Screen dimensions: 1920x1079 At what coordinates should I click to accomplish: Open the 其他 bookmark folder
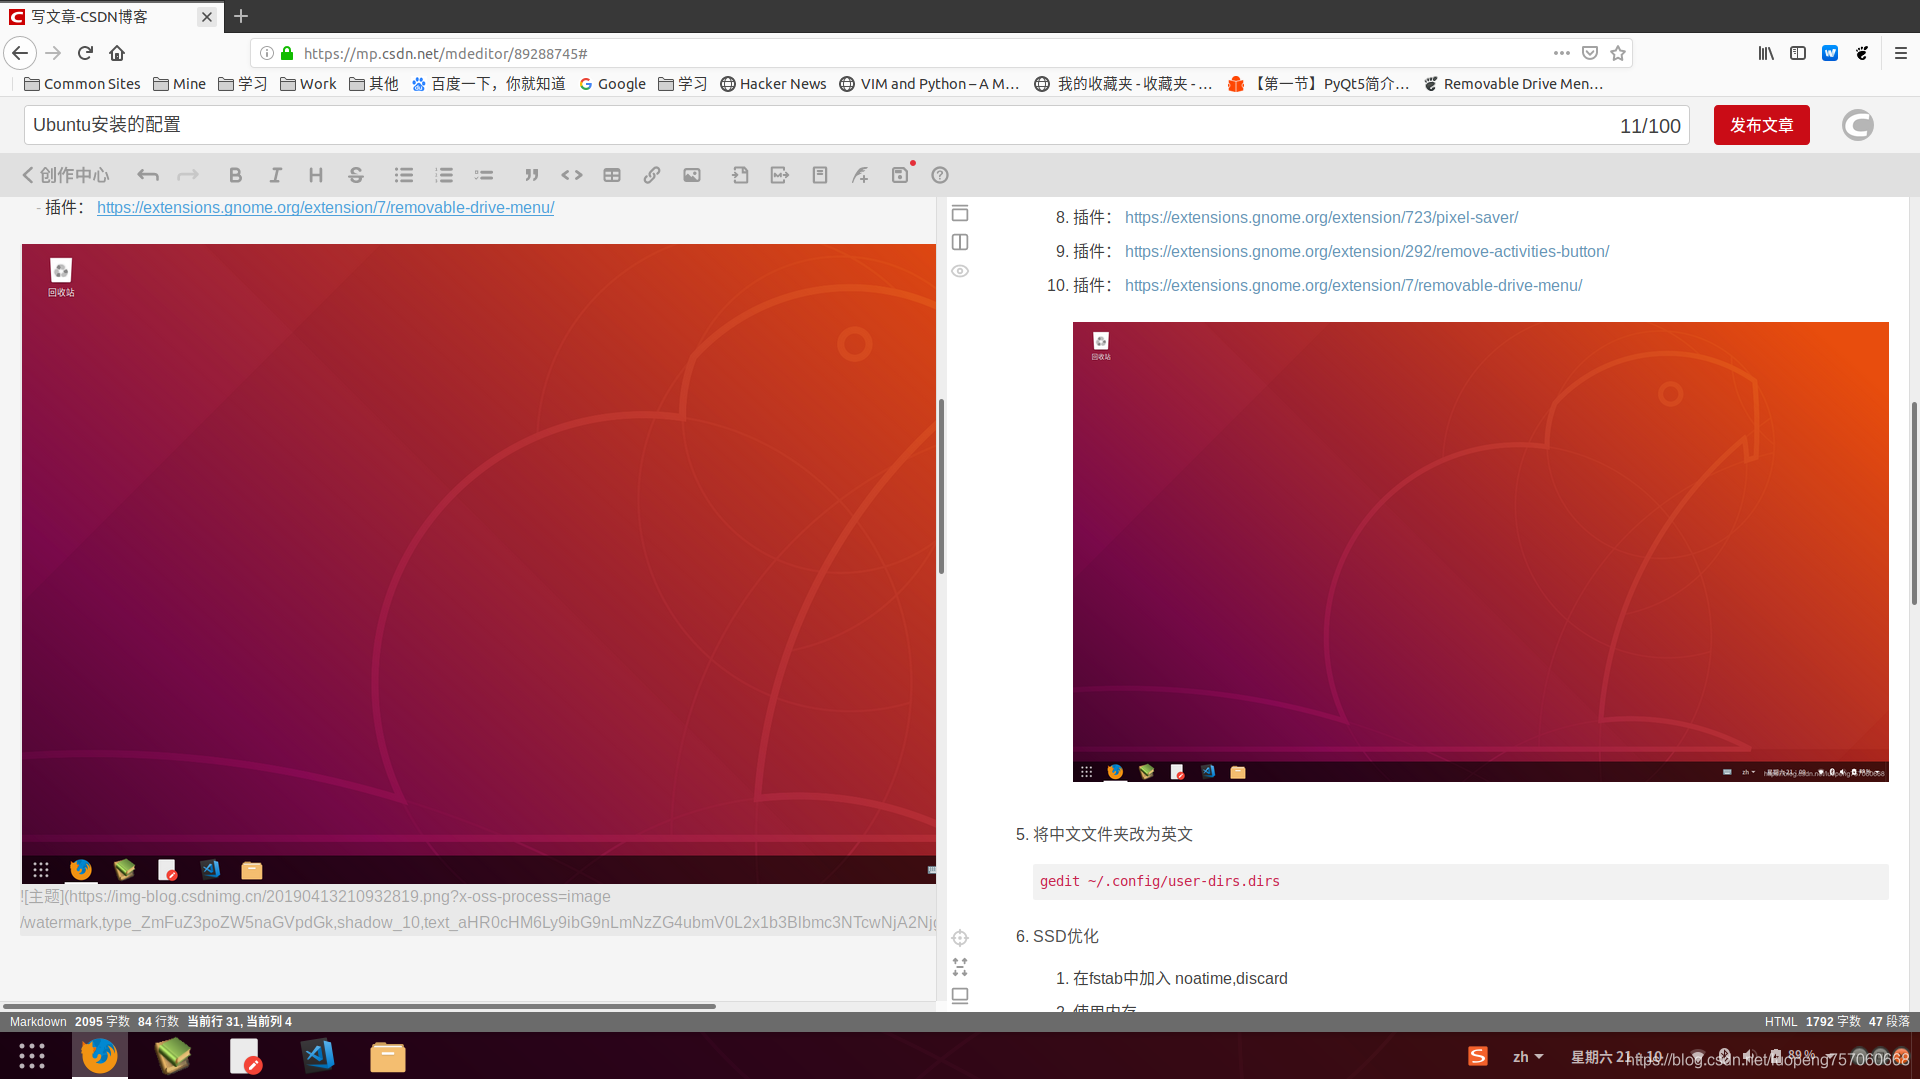tap(373, 84)
